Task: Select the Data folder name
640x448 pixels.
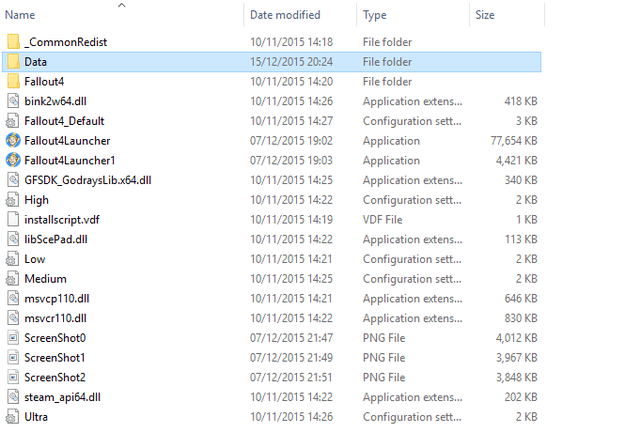Action: pos(36,62)
